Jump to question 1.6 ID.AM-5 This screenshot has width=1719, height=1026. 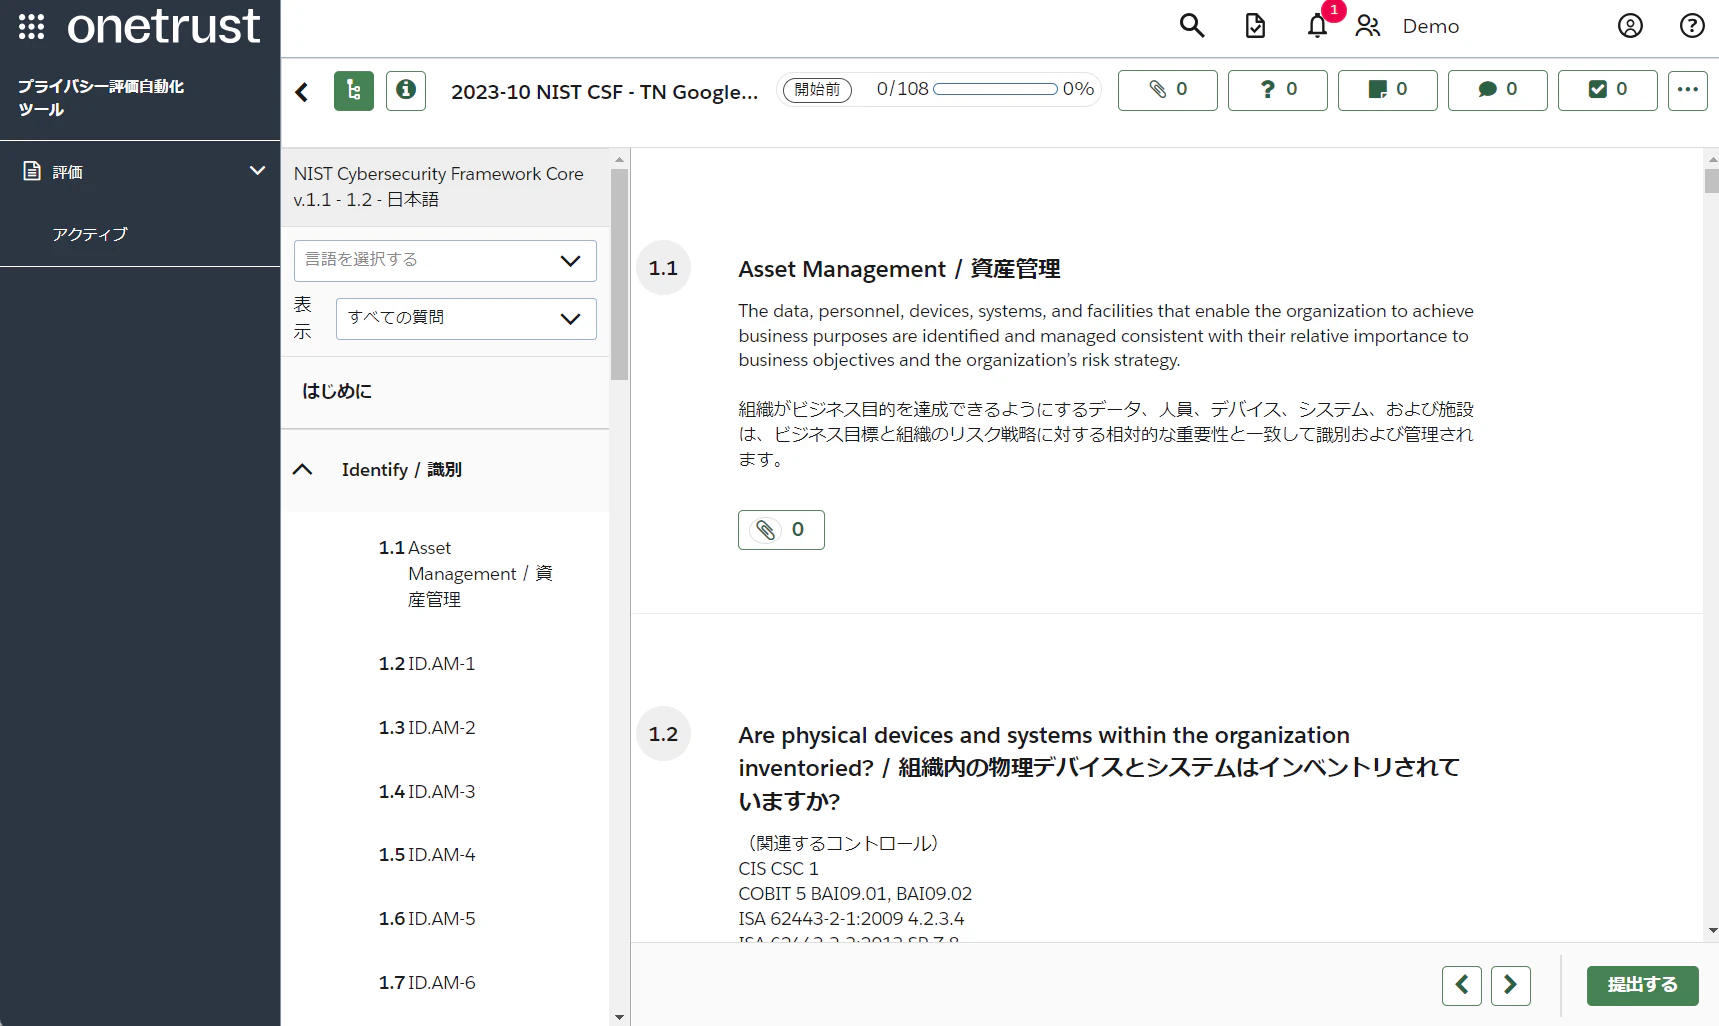click(x=427, y=919)
